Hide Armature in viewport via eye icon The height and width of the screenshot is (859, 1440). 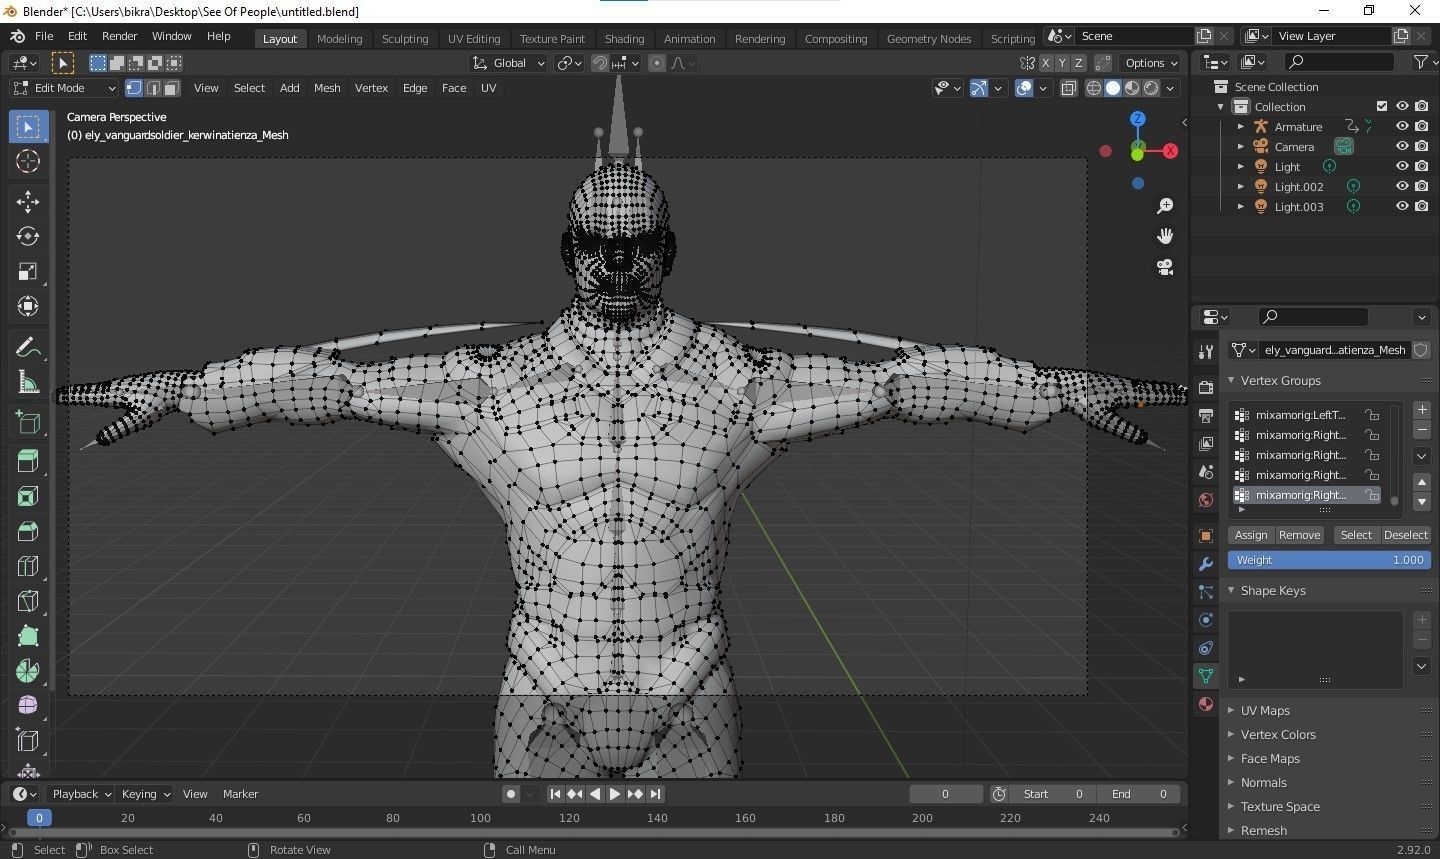click(x=1402, y=126)
